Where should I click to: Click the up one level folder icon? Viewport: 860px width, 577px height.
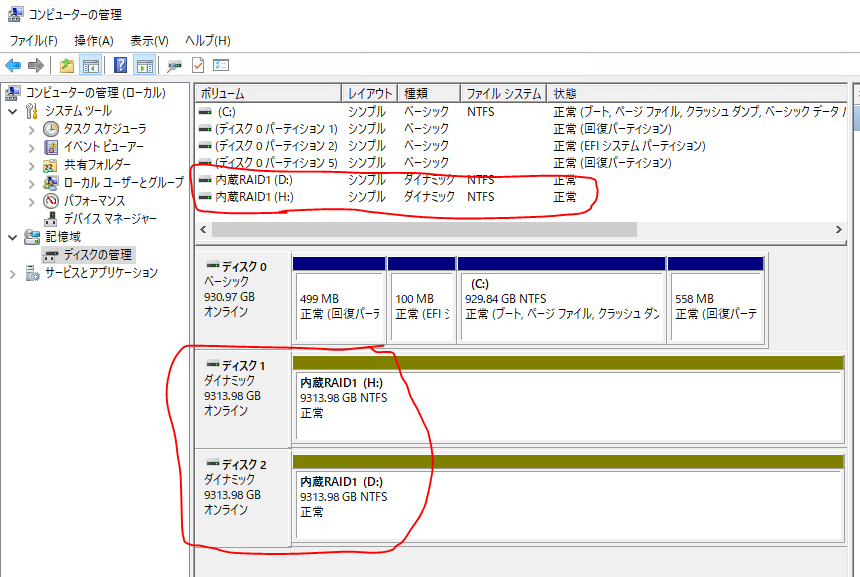coord(65,63)
